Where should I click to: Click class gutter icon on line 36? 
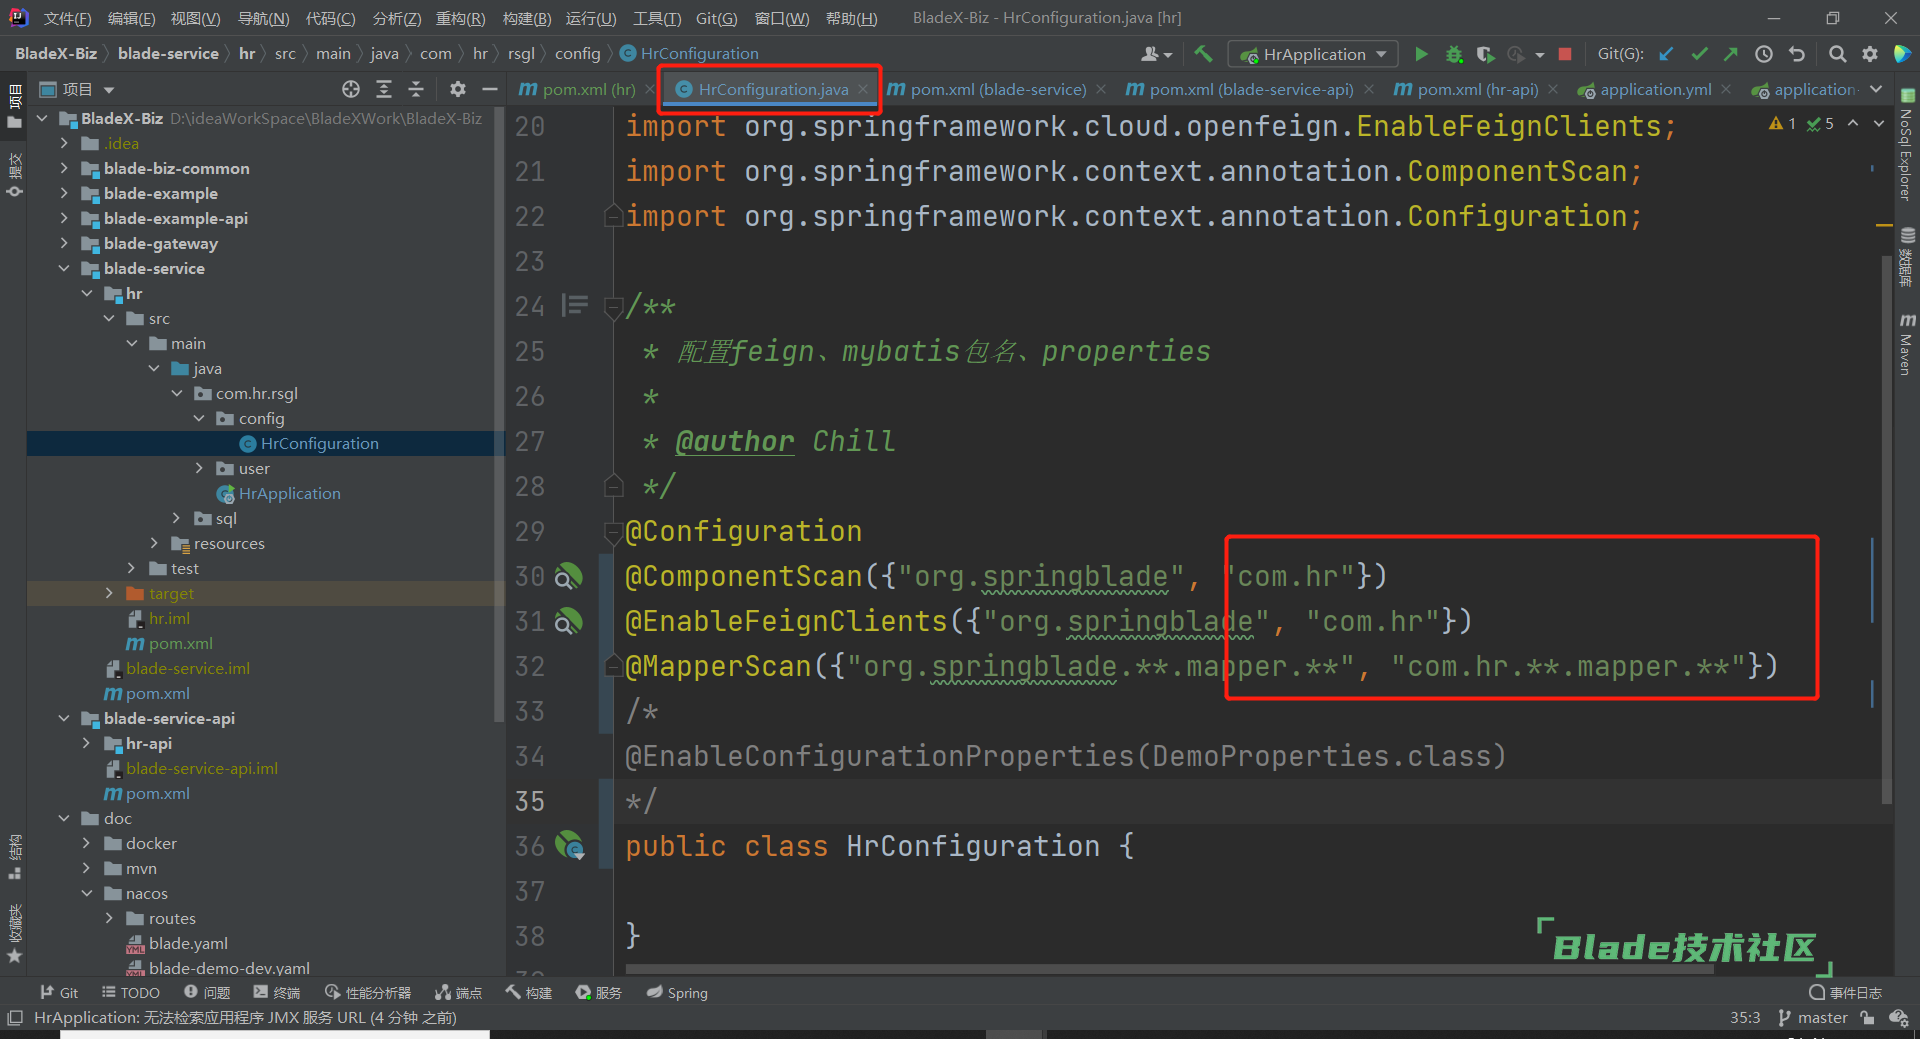(x=569, y=846)
